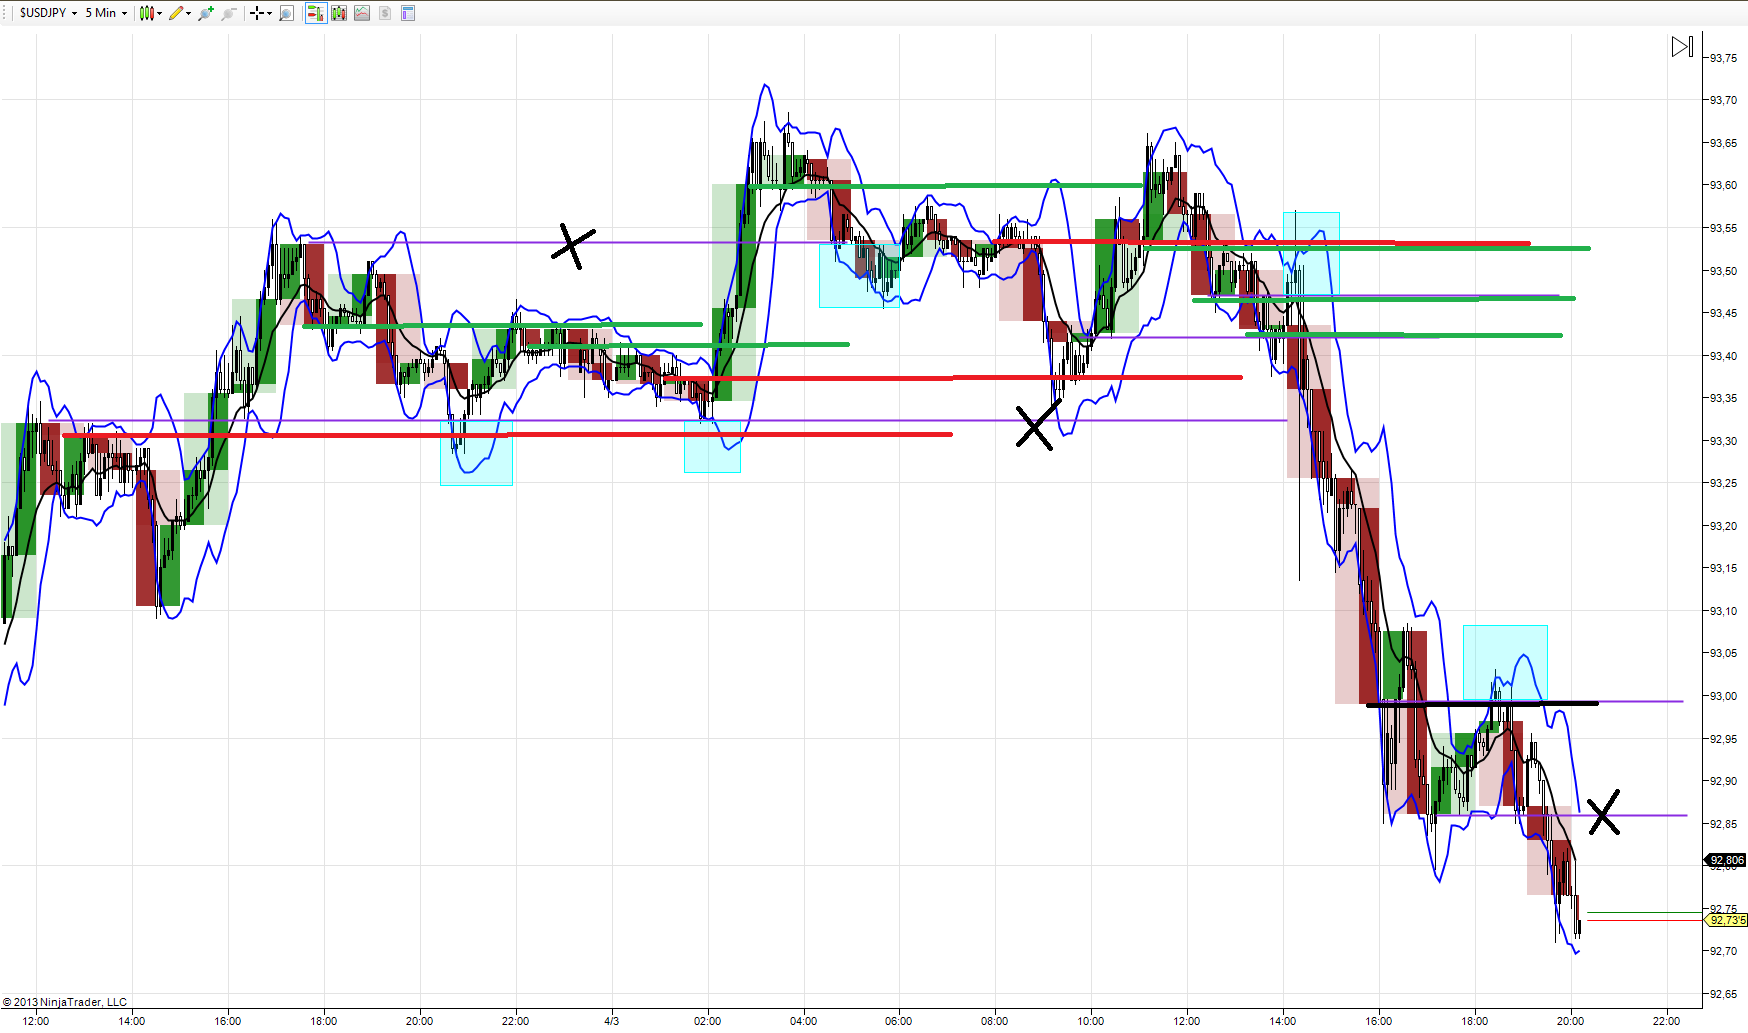Screen dimensions: 1748x1033
Task: Click the chart overview graph icon
Action: click(360, 13)
